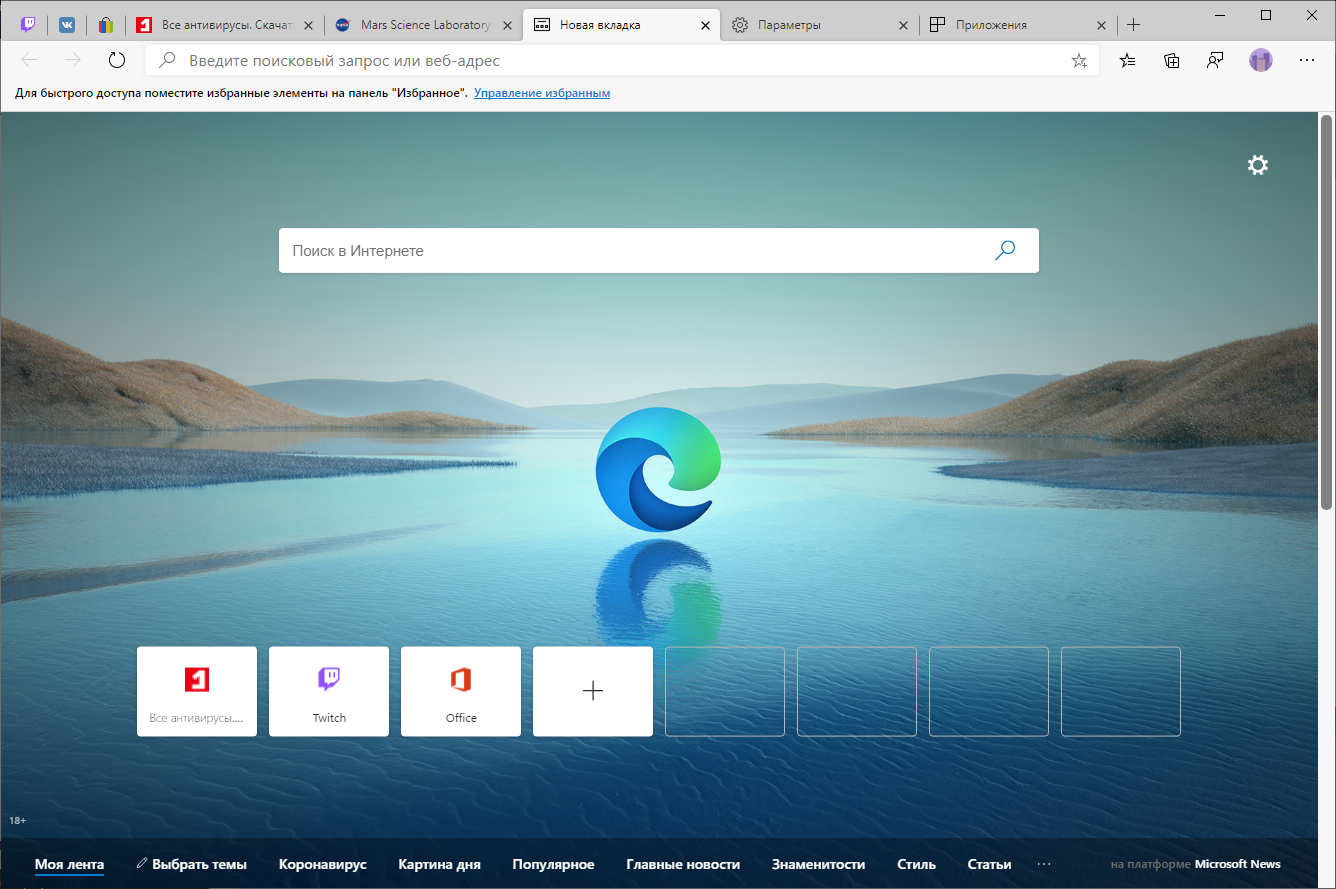Screen dimensions: 1336x889
Task: Open the "Главные новости" category
Action: pos(683,864)
